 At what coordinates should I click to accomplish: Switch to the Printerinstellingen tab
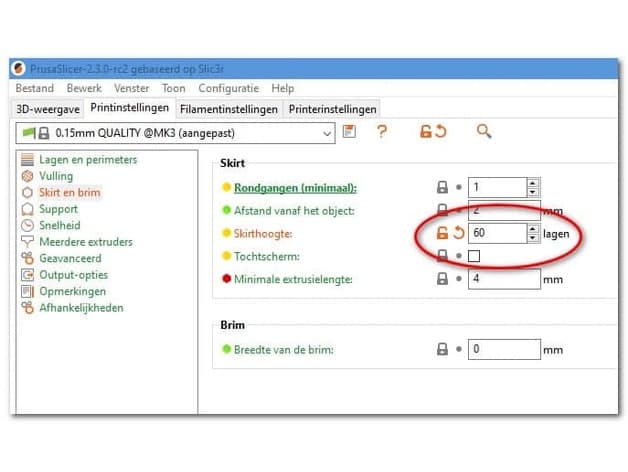[x=332, y=109]
